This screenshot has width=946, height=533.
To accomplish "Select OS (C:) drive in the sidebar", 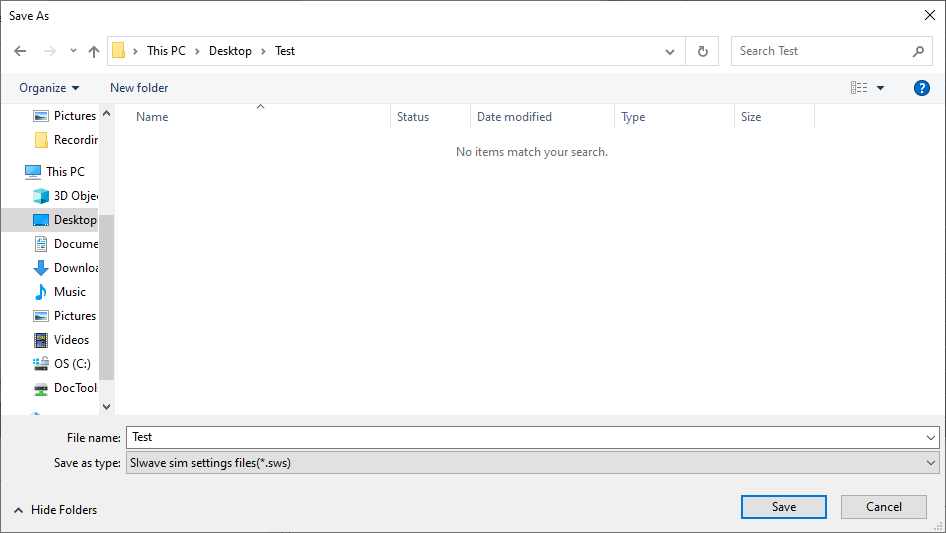I will click(71, 364).
